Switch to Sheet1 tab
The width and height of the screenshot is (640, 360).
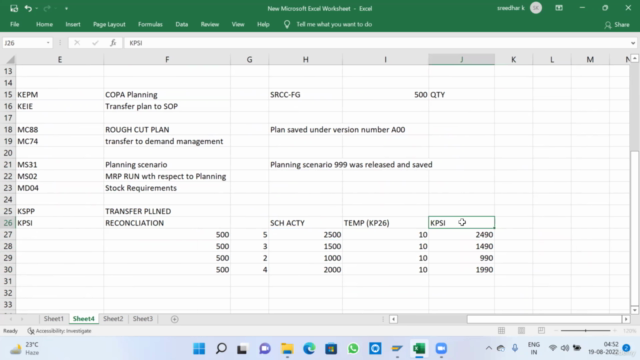tap(53, 319)
